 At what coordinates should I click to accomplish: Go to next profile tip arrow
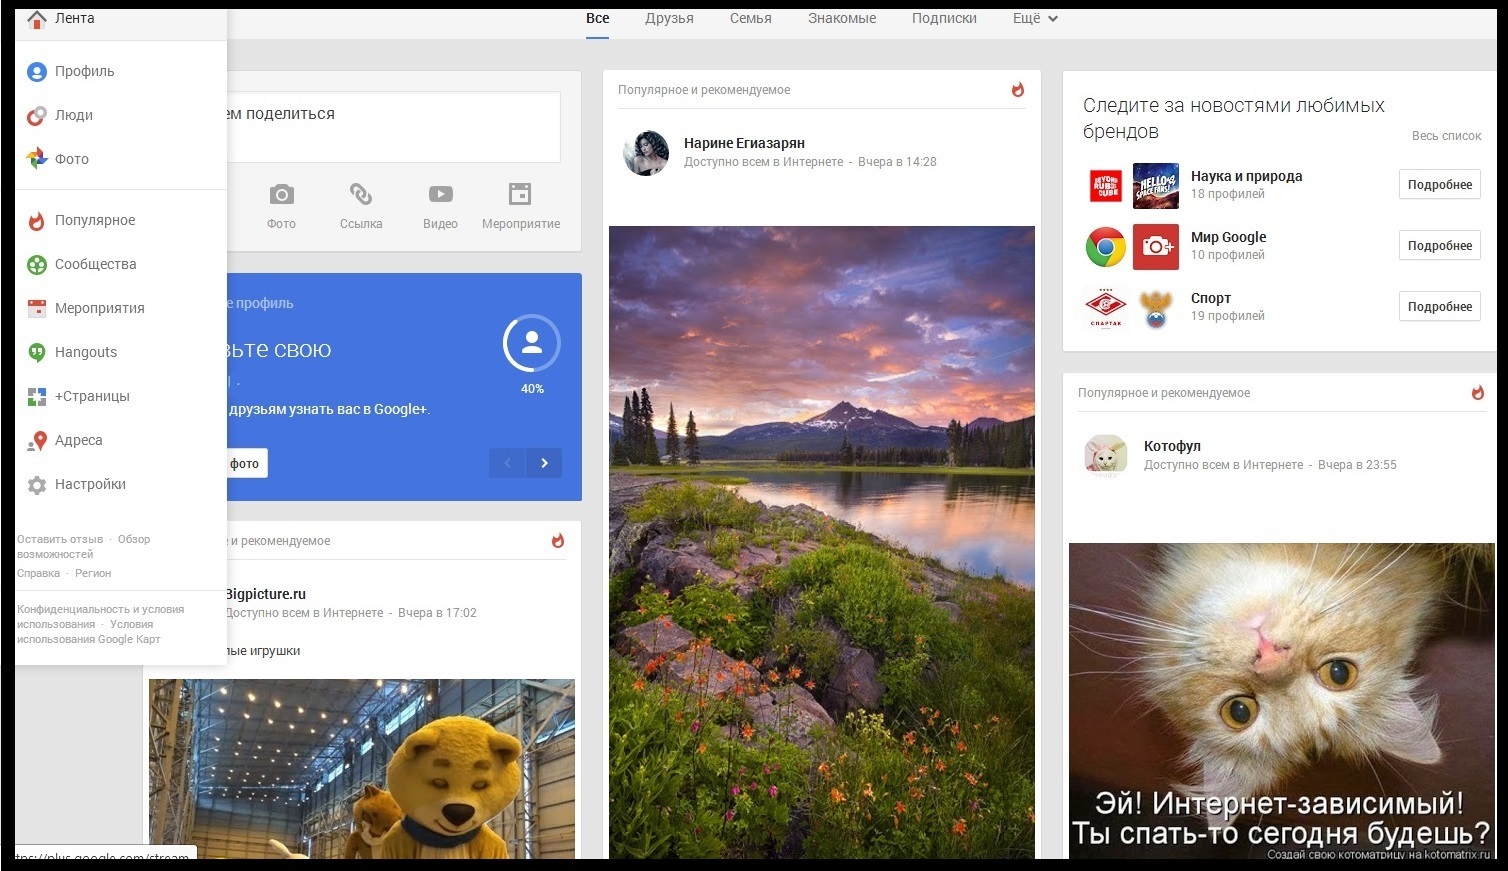coord(544,463)
